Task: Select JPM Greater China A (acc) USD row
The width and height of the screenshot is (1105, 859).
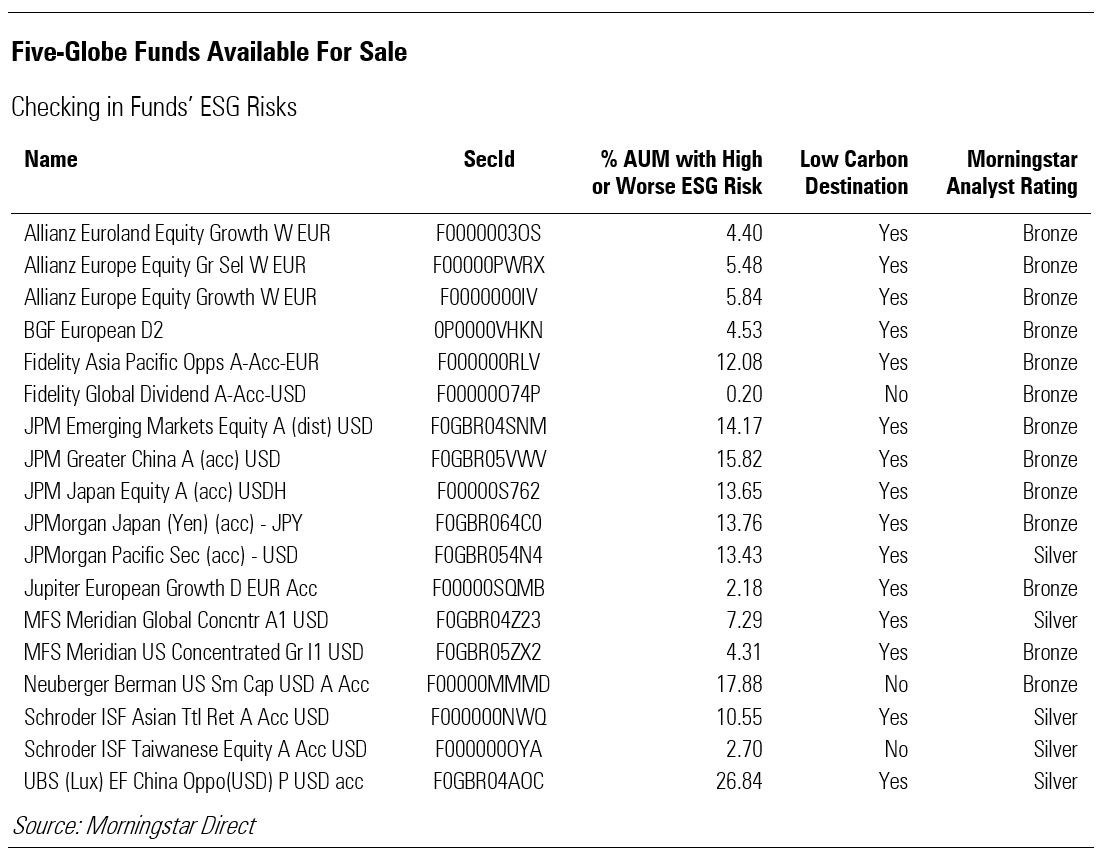Action: point(152,459)
